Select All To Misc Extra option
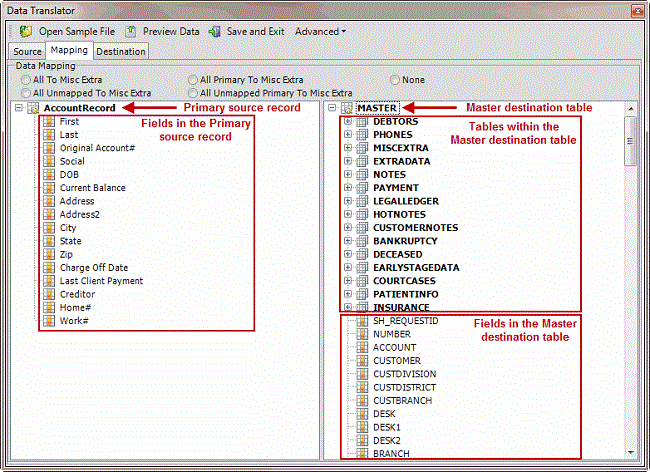Viewport: 650px width, 472px height. tap(26, 79)
